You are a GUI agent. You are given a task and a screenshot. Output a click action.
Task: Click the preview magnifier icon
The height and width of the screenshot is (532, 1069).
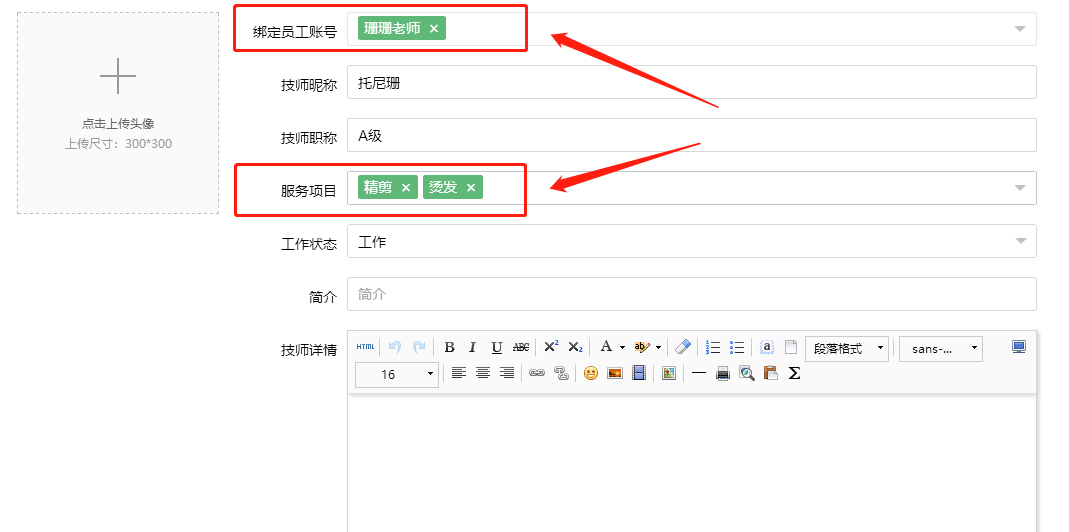[747, 373]
